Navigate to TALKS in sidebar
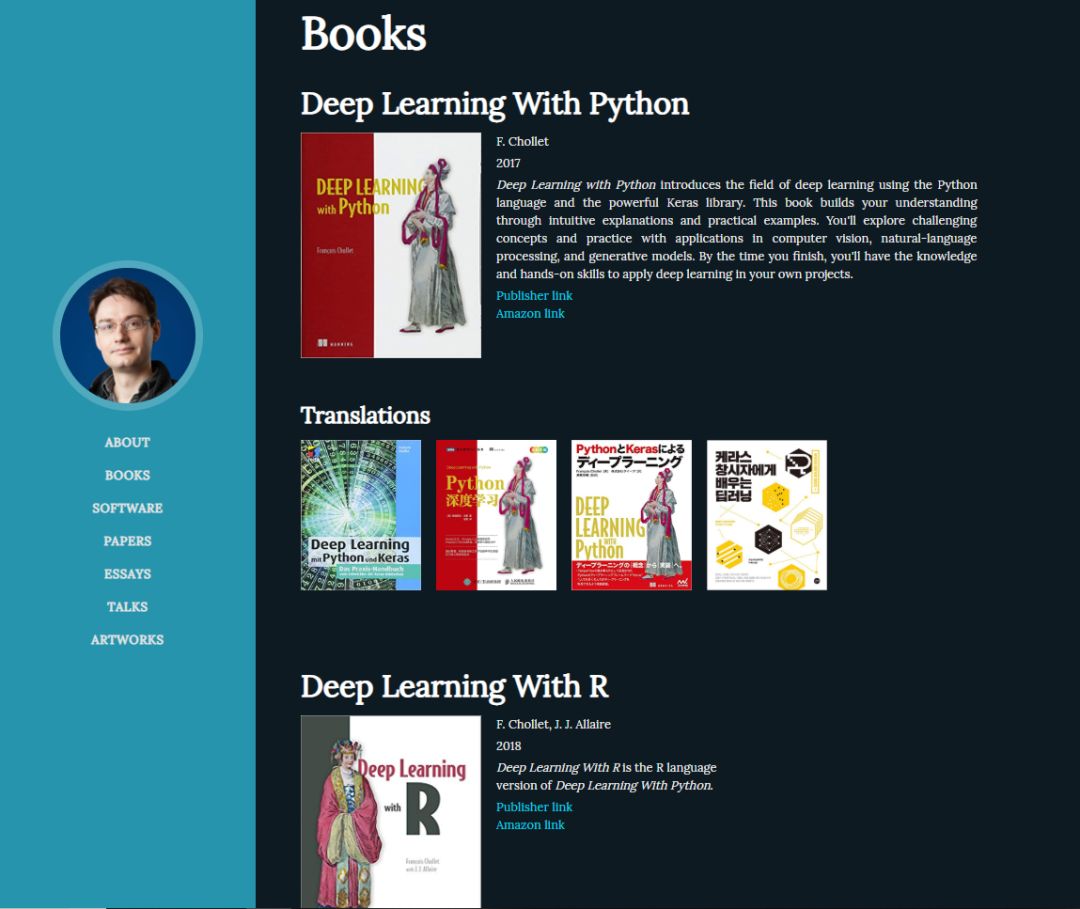The height and width of the screenshot is (909, 1080). (x=127, y=607)
